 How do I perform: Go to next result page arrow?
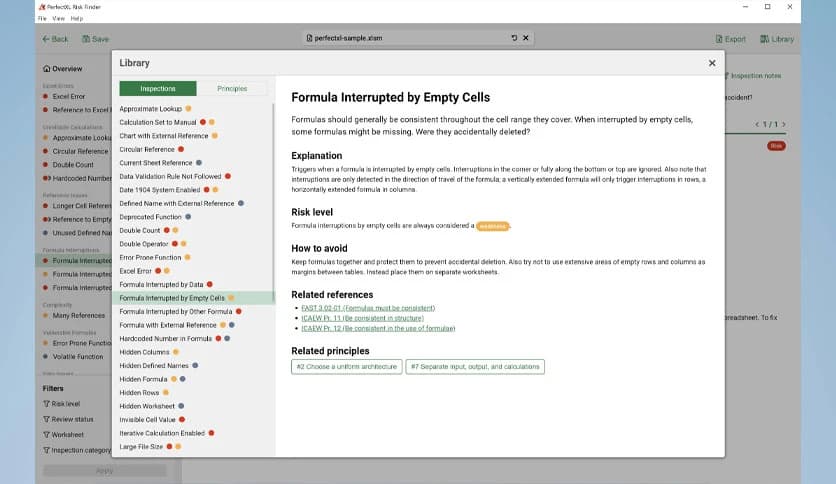784,124
